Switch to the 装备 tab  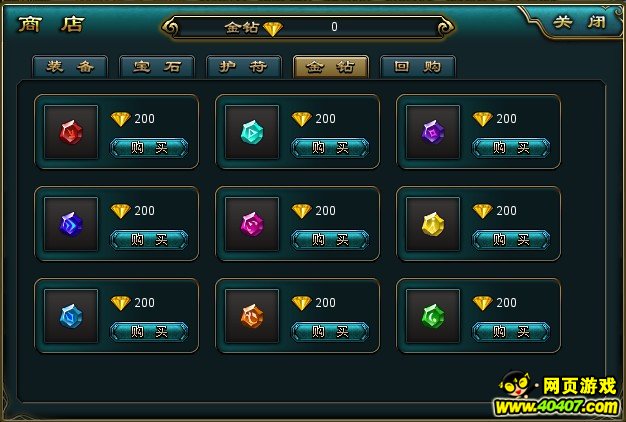click(70, 67)
